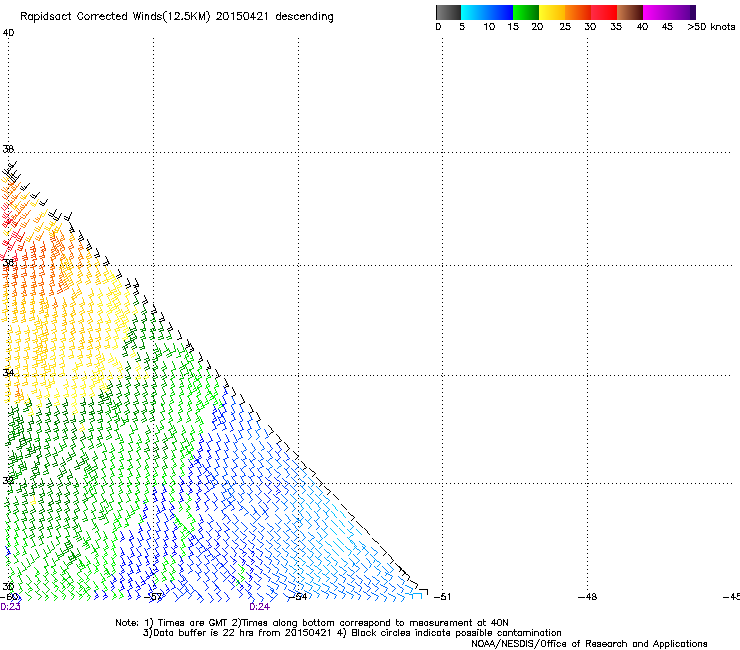Click the gray 0-5 knots legend segment

[x=448, y=12]
